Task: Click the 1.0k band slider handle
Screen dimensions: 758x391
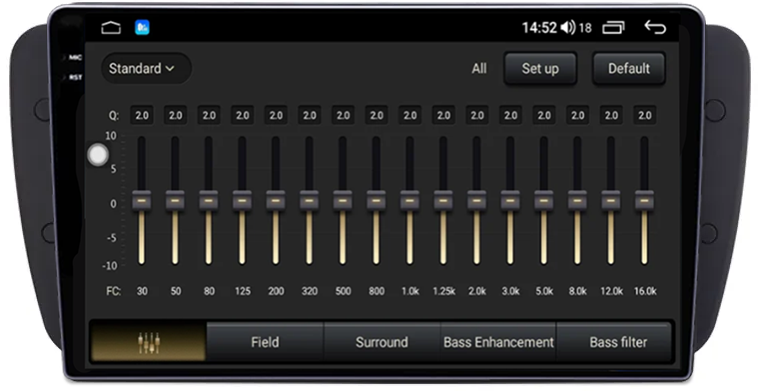Action: pos(409,200)
